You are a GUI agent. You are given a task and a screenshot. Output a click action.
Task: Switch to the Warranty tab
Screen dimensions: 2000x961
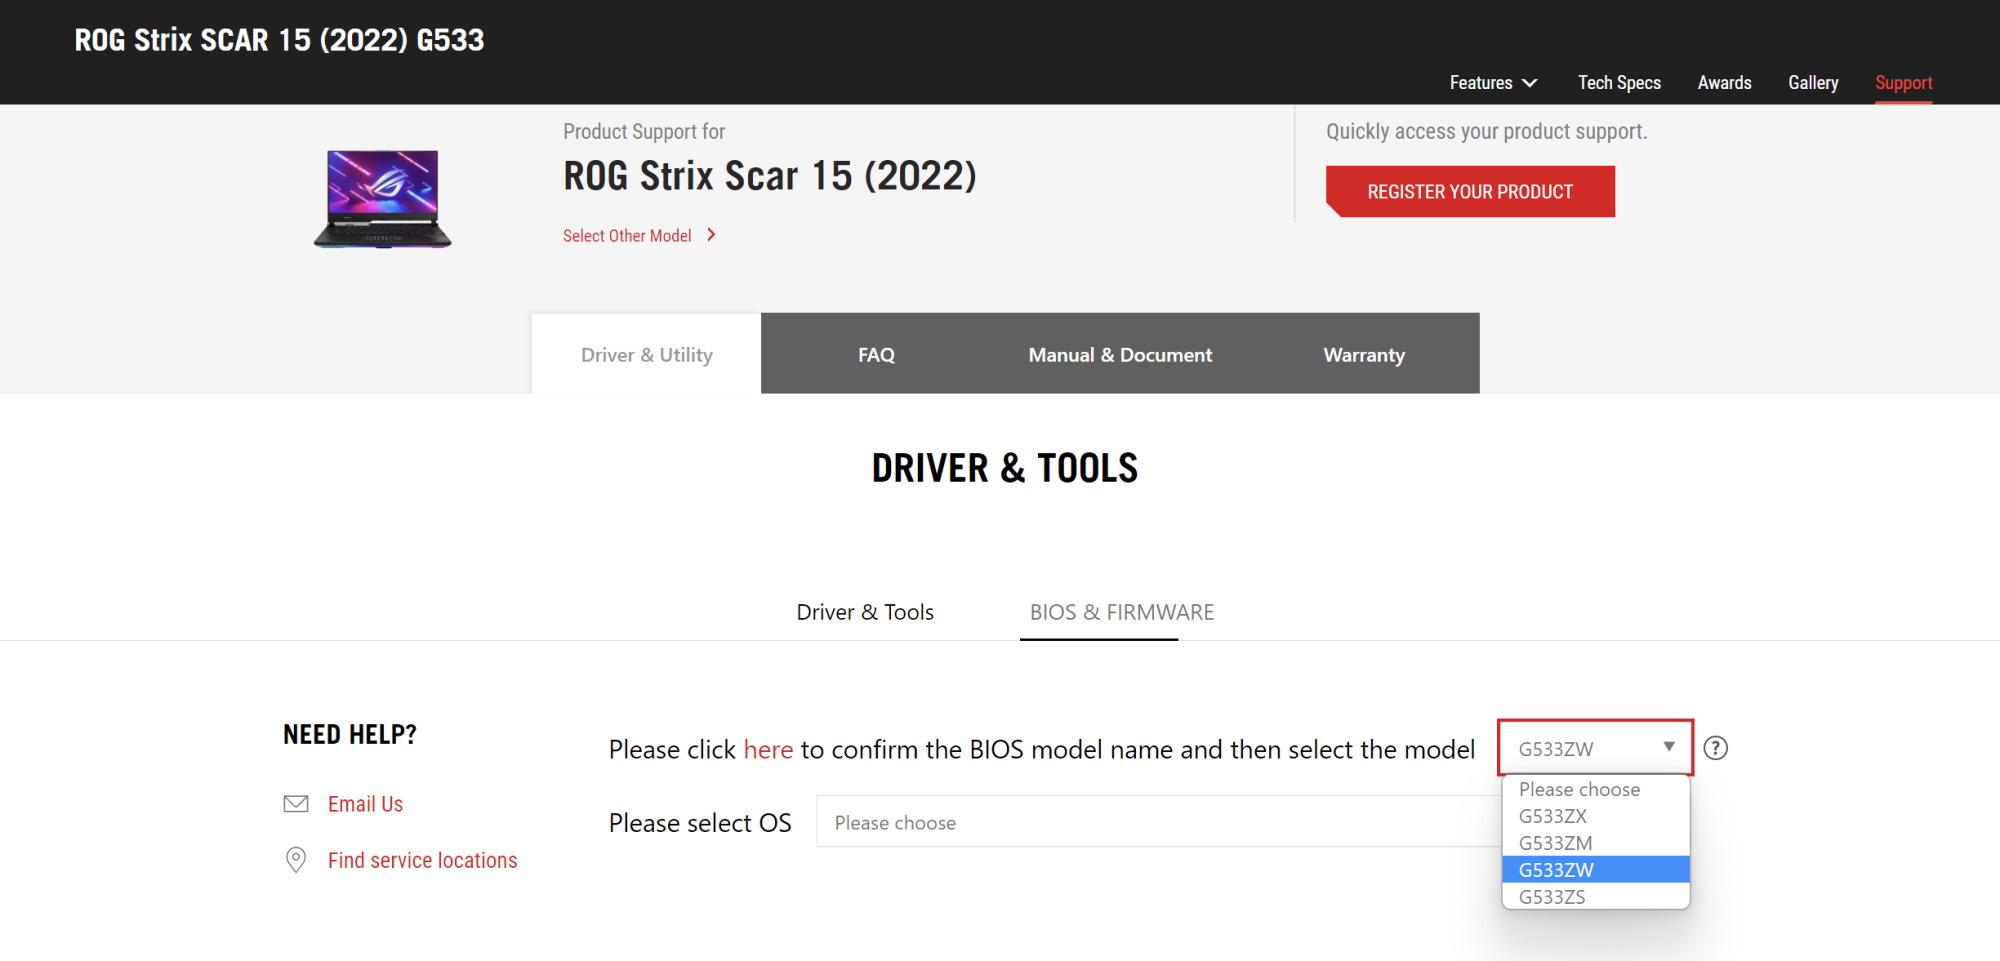click(1364, 354)
